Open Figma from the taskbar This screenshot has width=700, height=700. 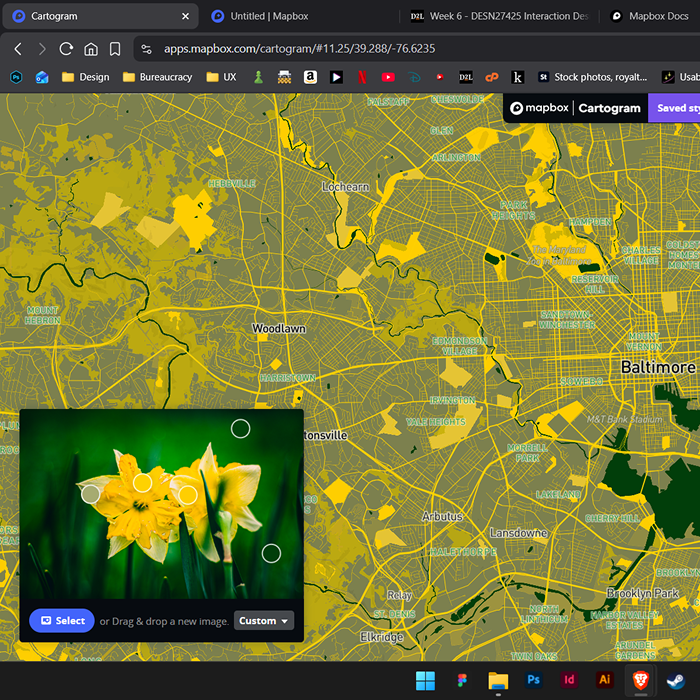[462, 680]
